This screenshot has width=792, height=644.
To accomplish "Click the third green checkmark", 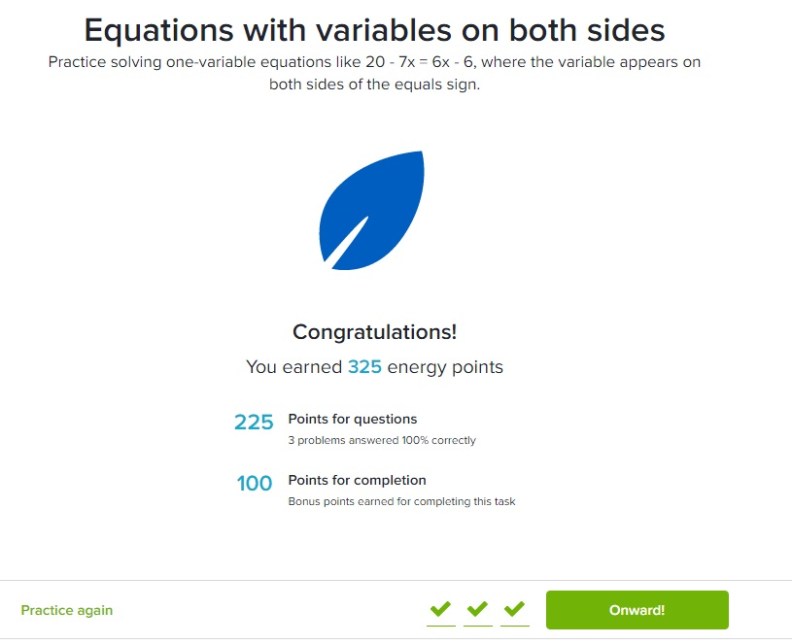I will [514, 609].
